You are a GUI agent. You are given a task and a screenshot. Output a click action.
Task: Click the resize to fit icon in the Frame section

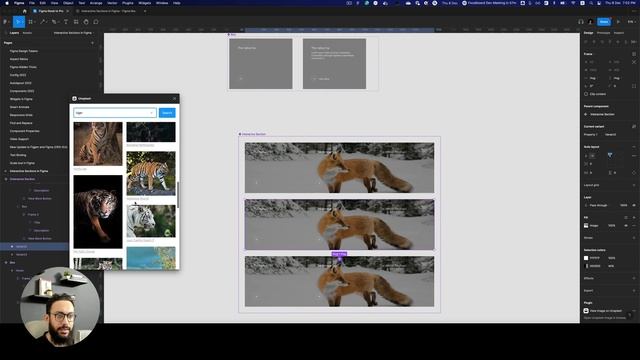click(634, 54)
